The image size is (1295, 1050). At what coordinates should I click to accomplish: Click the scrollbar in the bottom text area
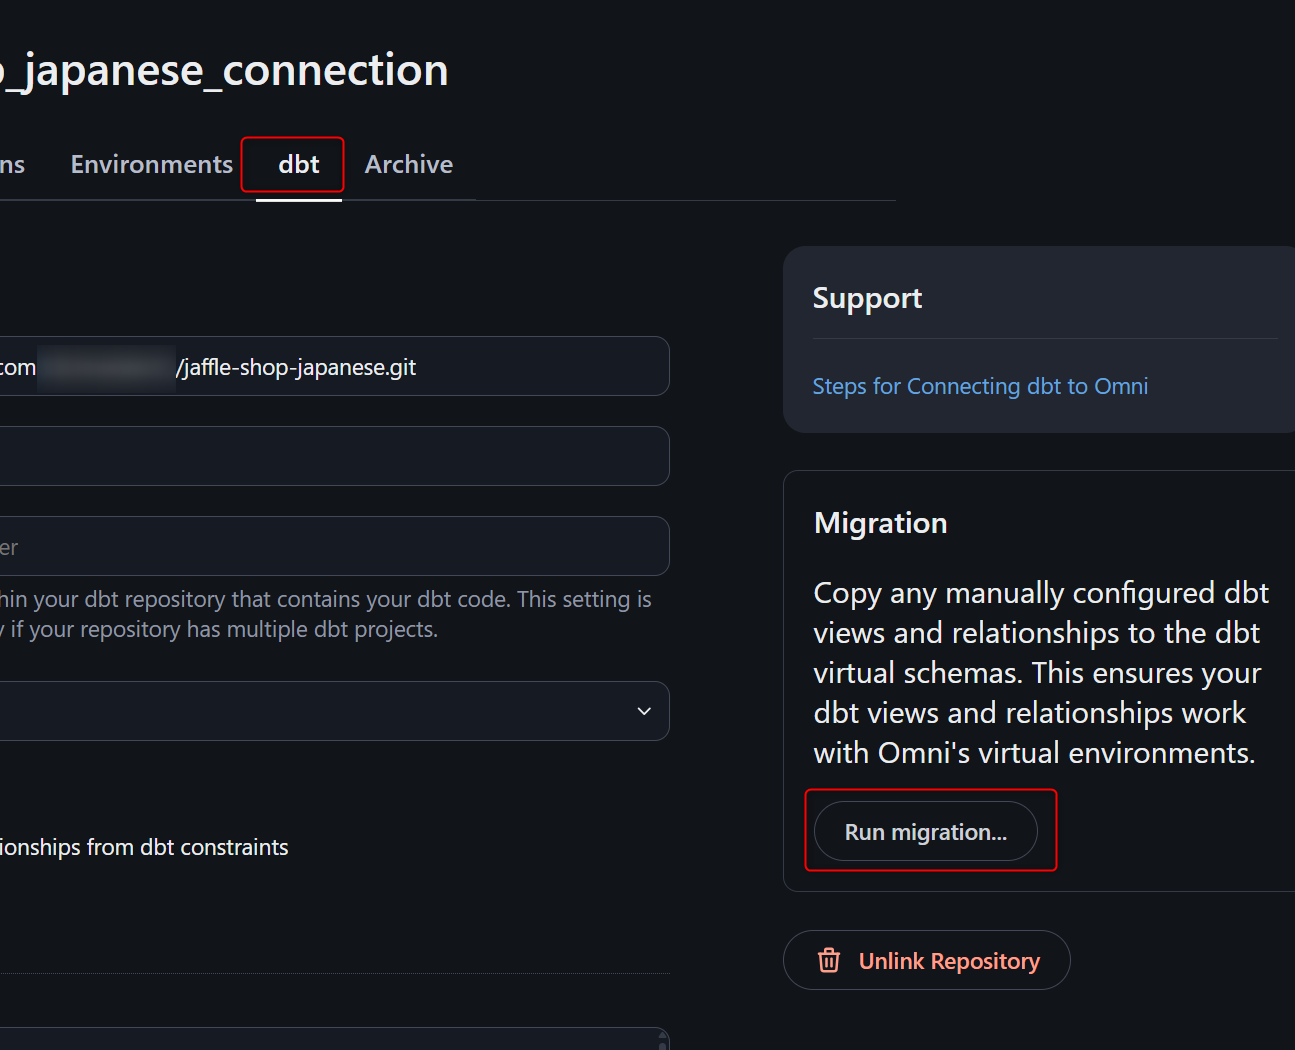(x=662, y=1041)
